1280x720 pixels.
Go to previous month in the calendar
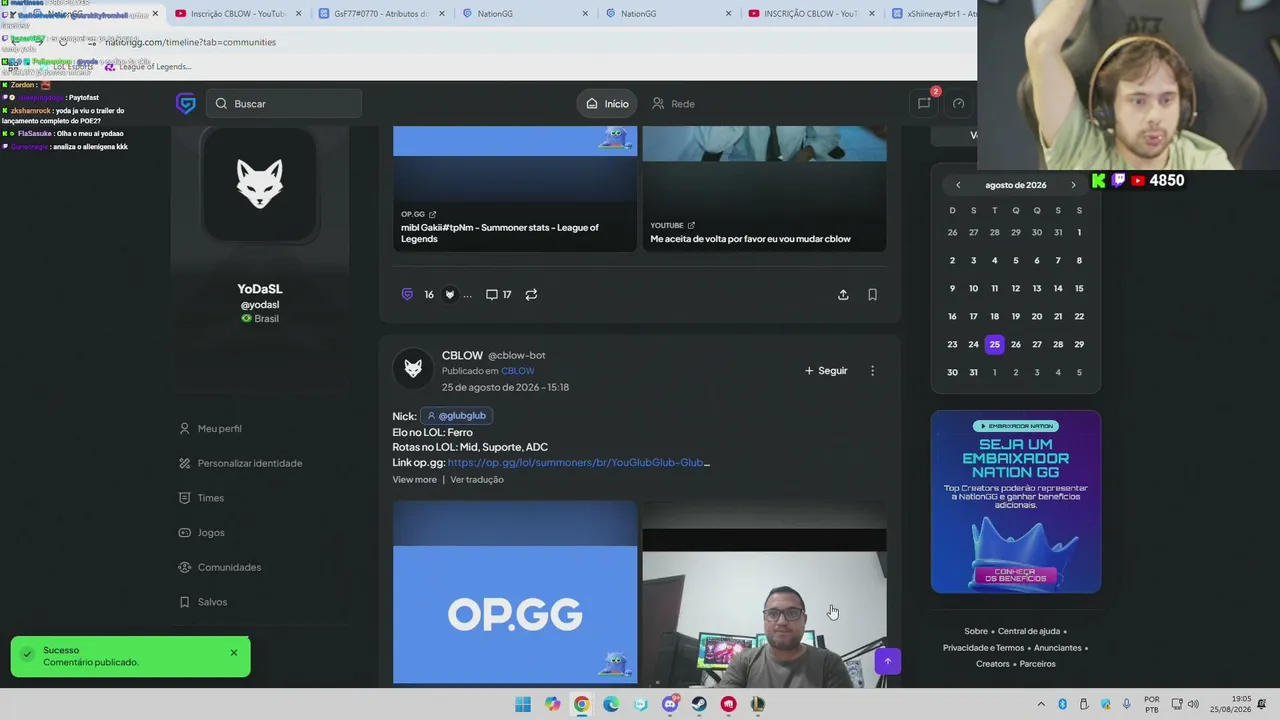(958, 185)
